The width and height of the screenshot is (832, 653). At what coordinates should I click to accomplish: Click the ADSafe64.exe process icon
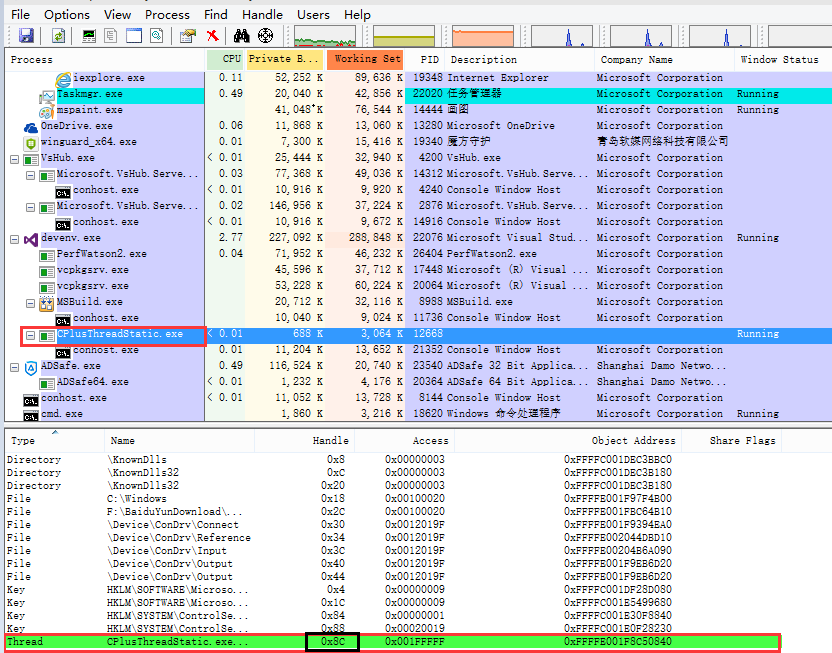pyautogui.click(x=47, y=384)
